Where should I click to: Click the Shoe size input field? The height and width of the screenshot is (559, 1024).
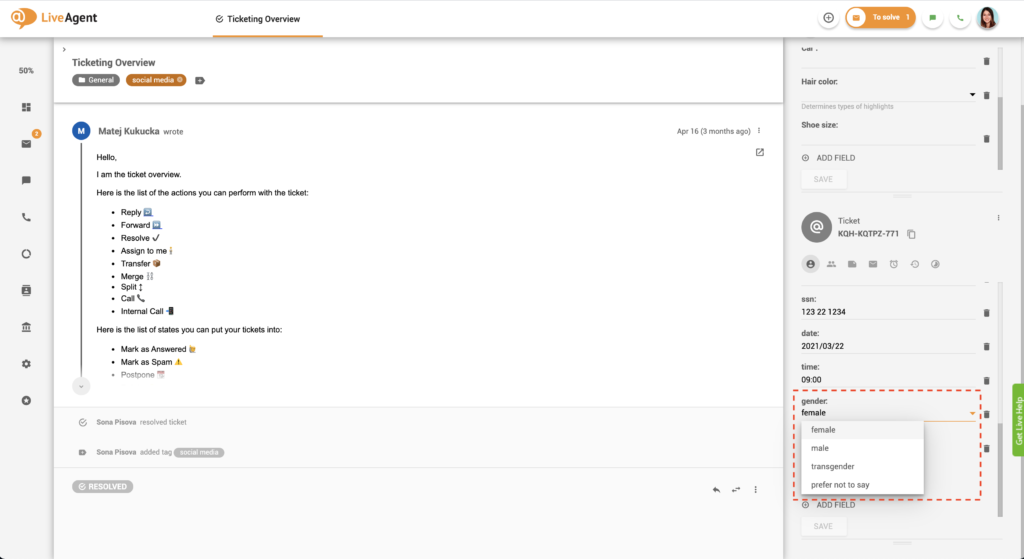click(886, 139)
